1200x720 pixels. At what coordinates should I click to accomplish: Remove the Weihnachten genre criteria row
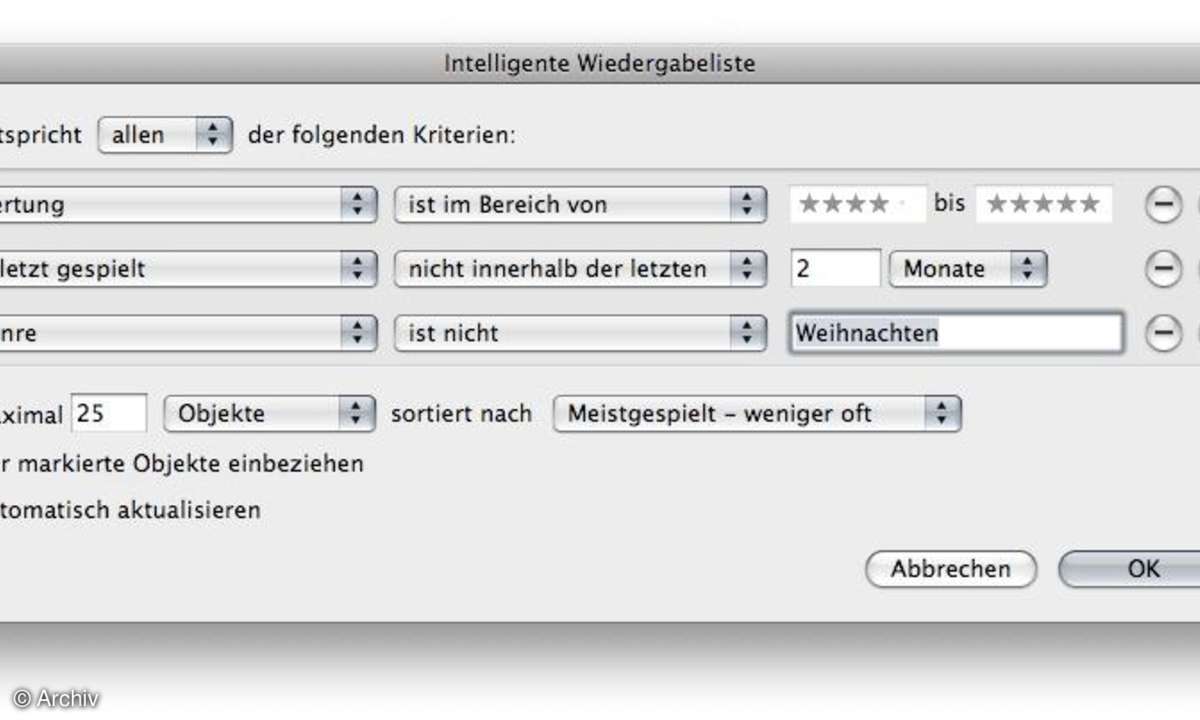point(1162,333)
